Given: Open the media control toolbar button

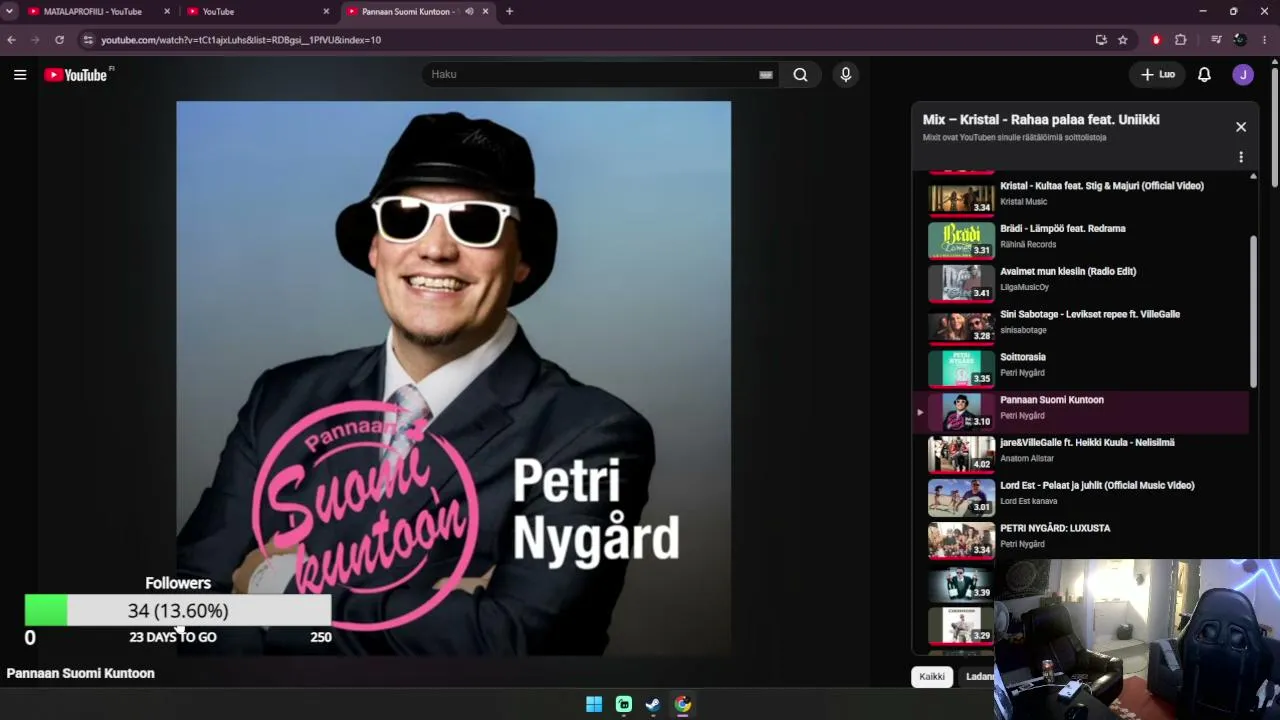Looking at the screenshot, I should click(1216, 40).
